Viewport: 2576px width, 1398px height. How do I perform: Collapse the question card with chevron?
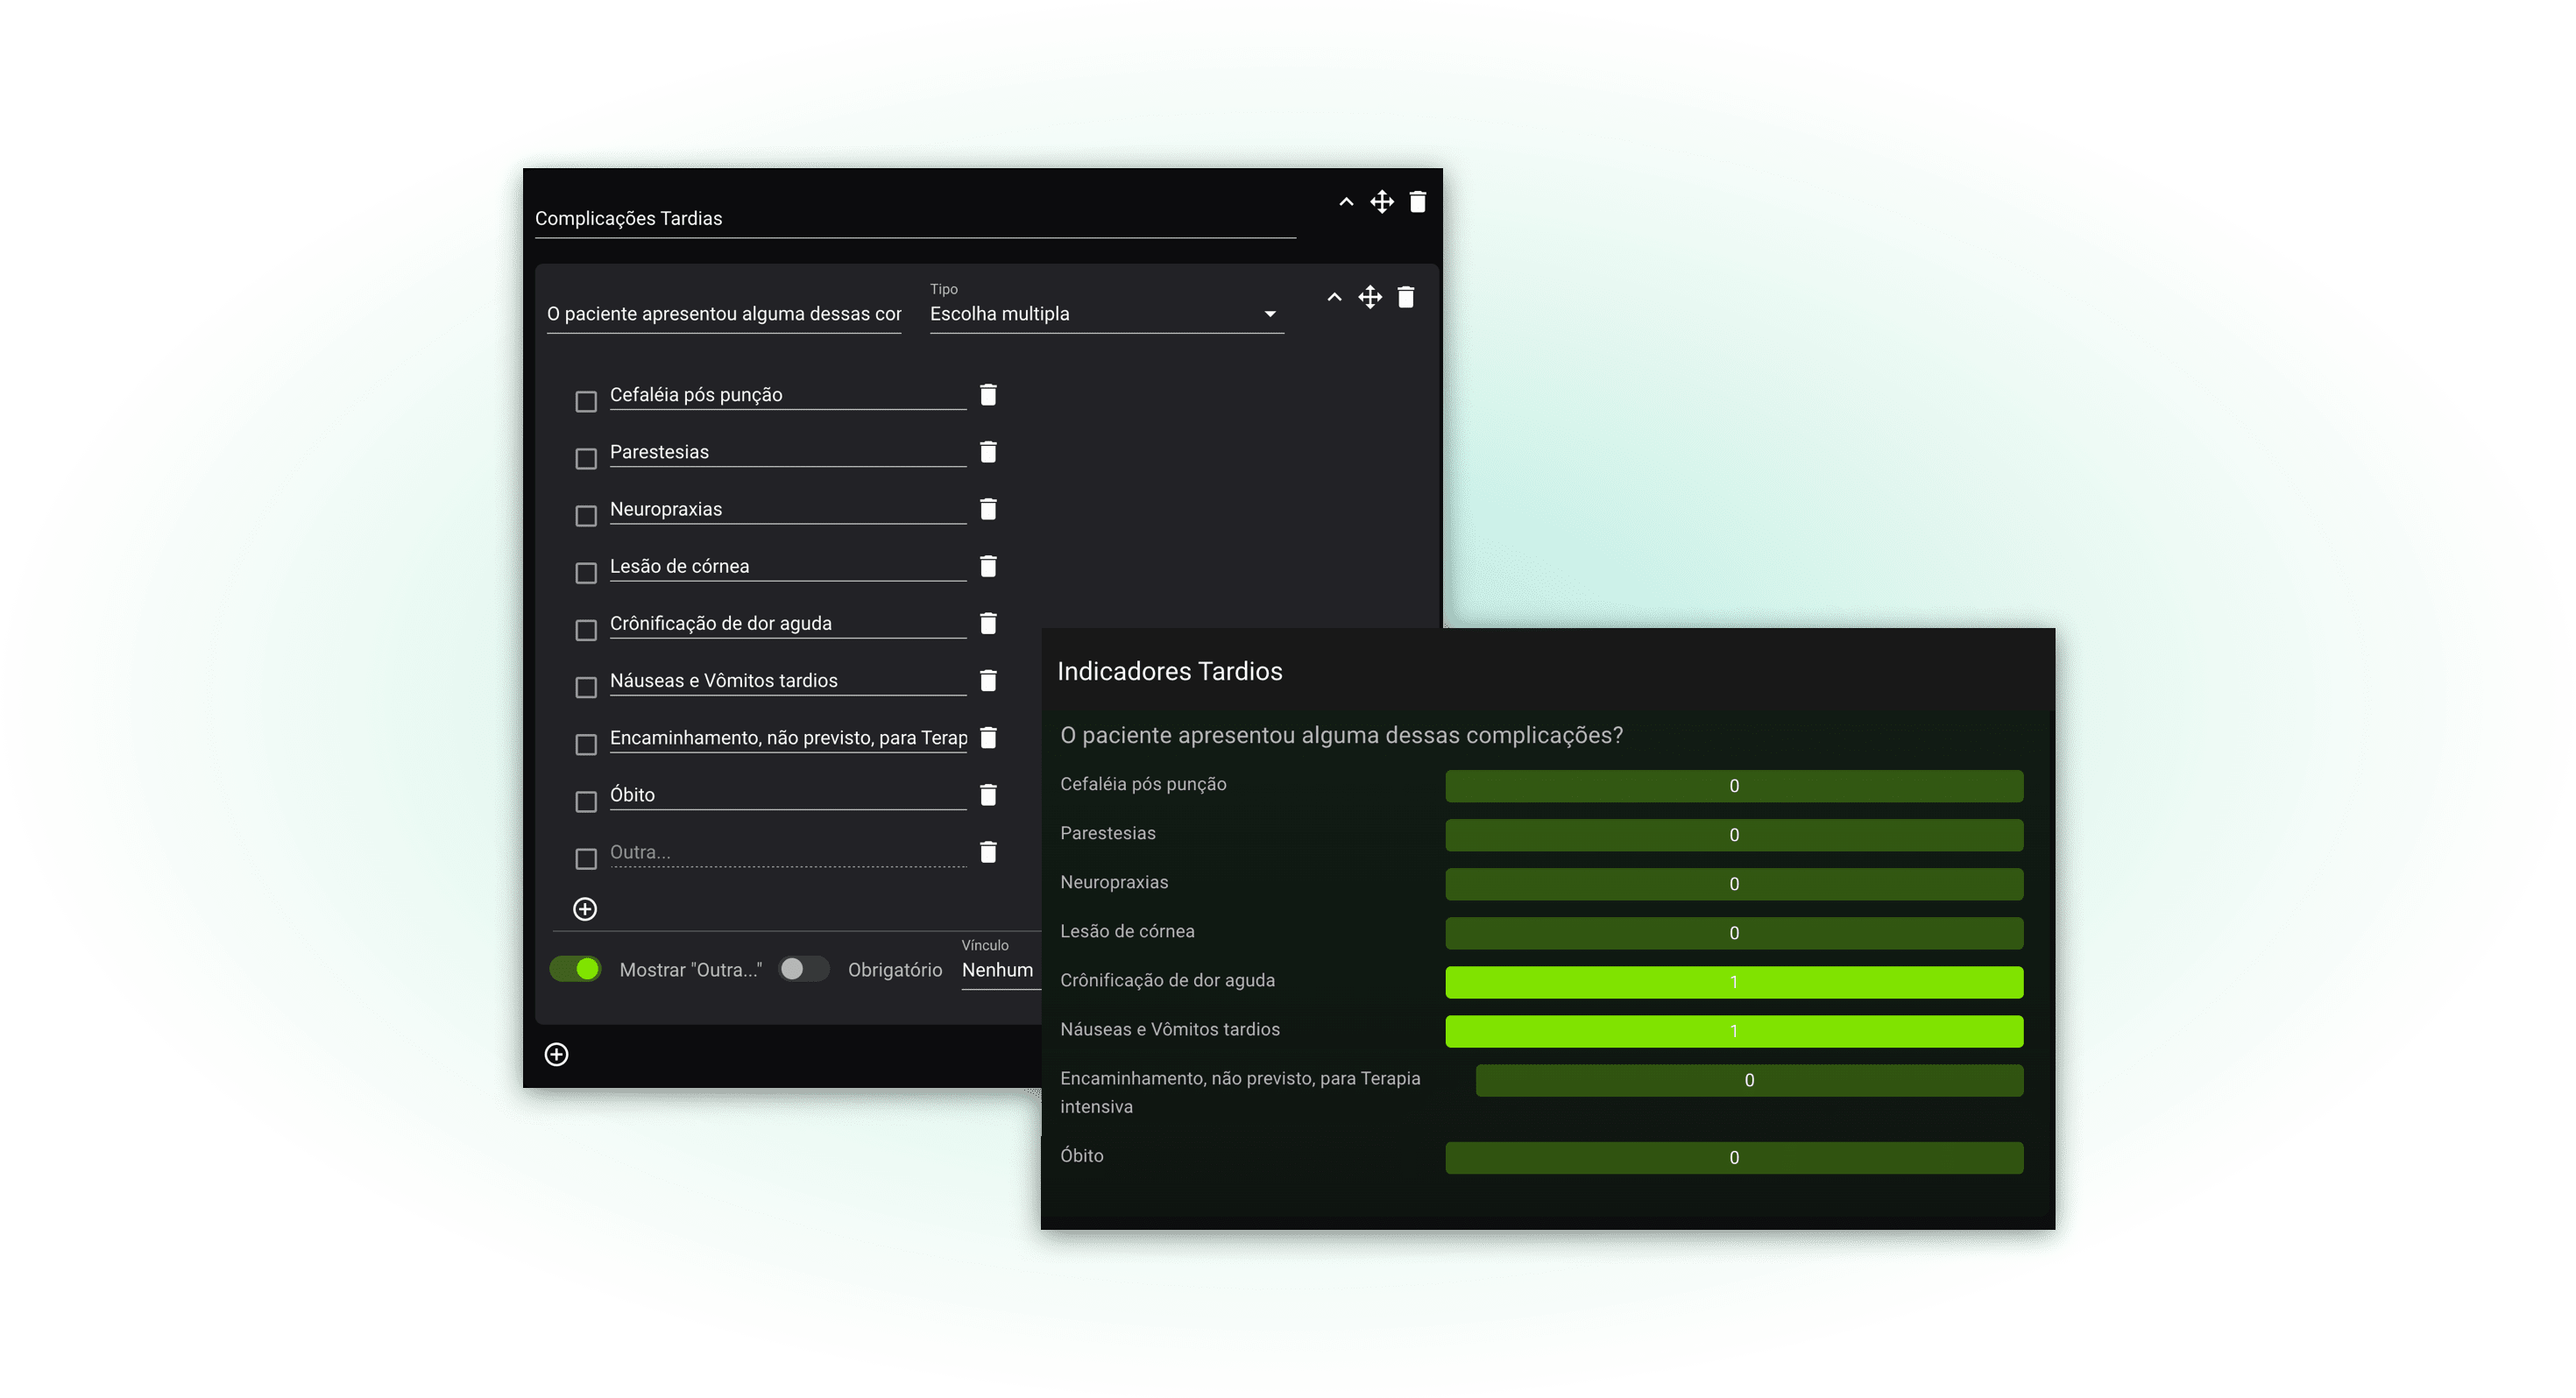pos(1334,297)
